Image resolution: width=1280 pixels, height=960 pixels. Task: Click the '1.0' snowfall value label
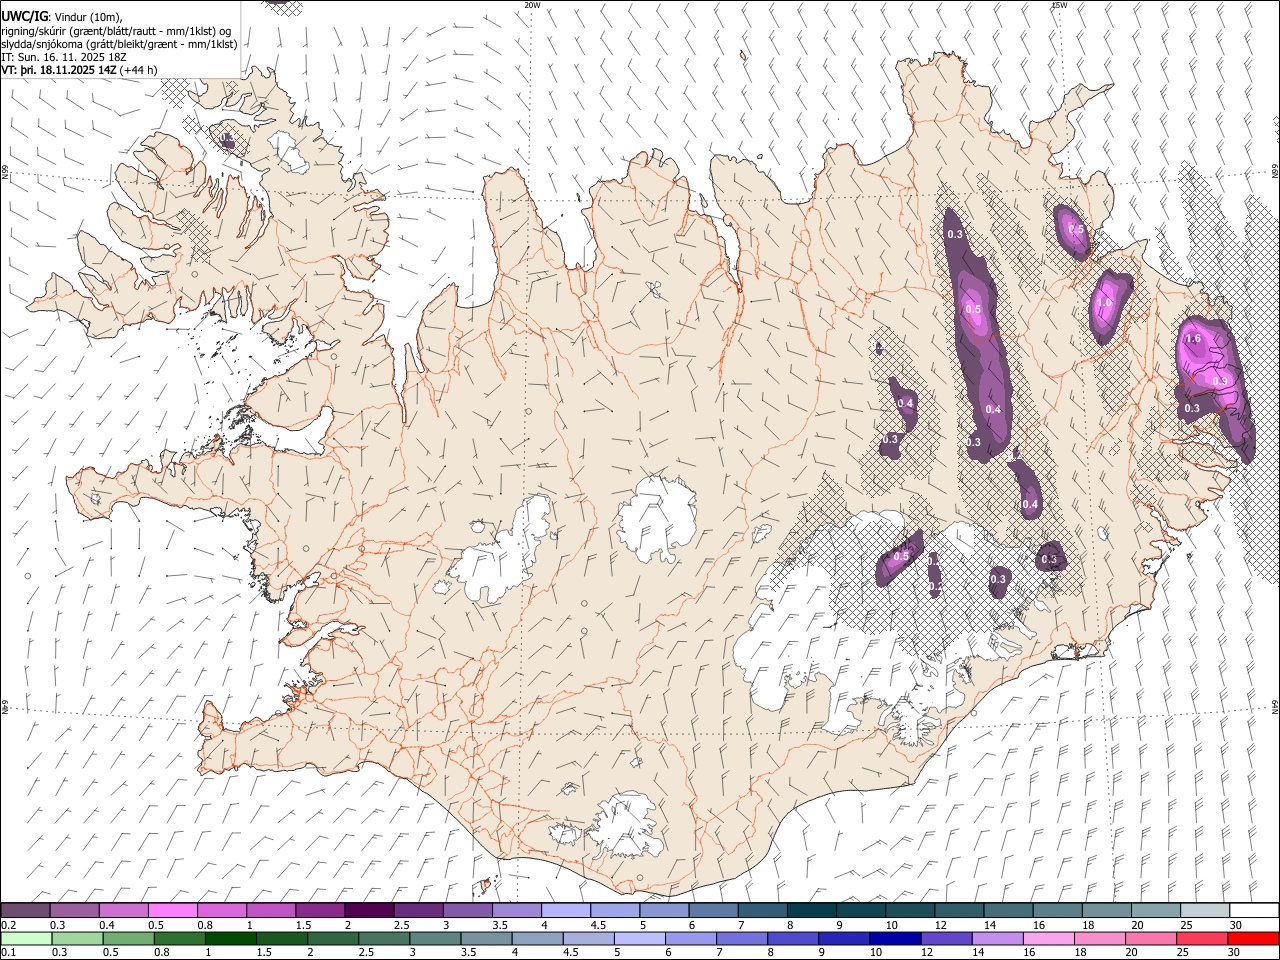click(1104, 303)
